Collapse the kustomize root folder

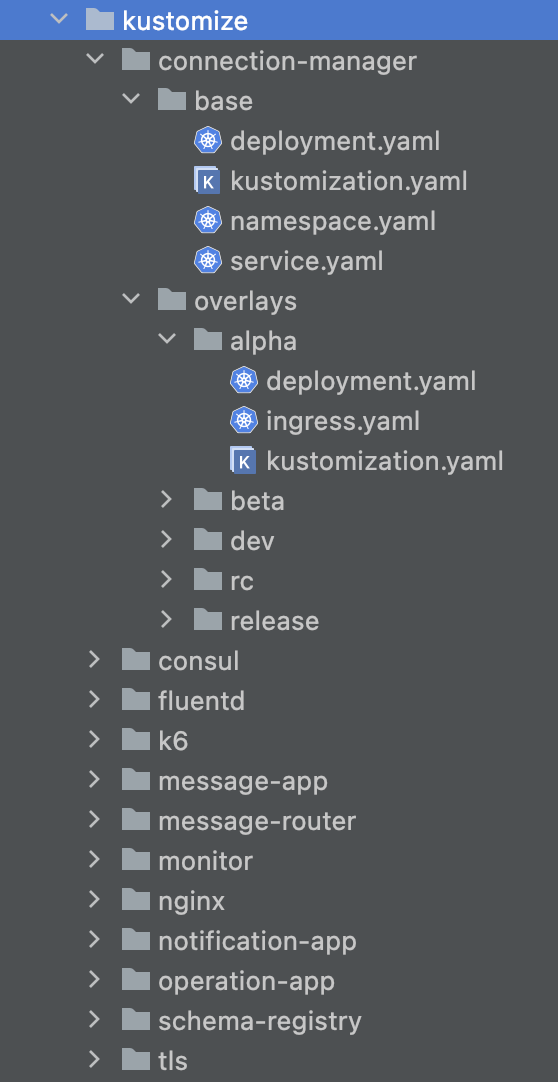59,19
